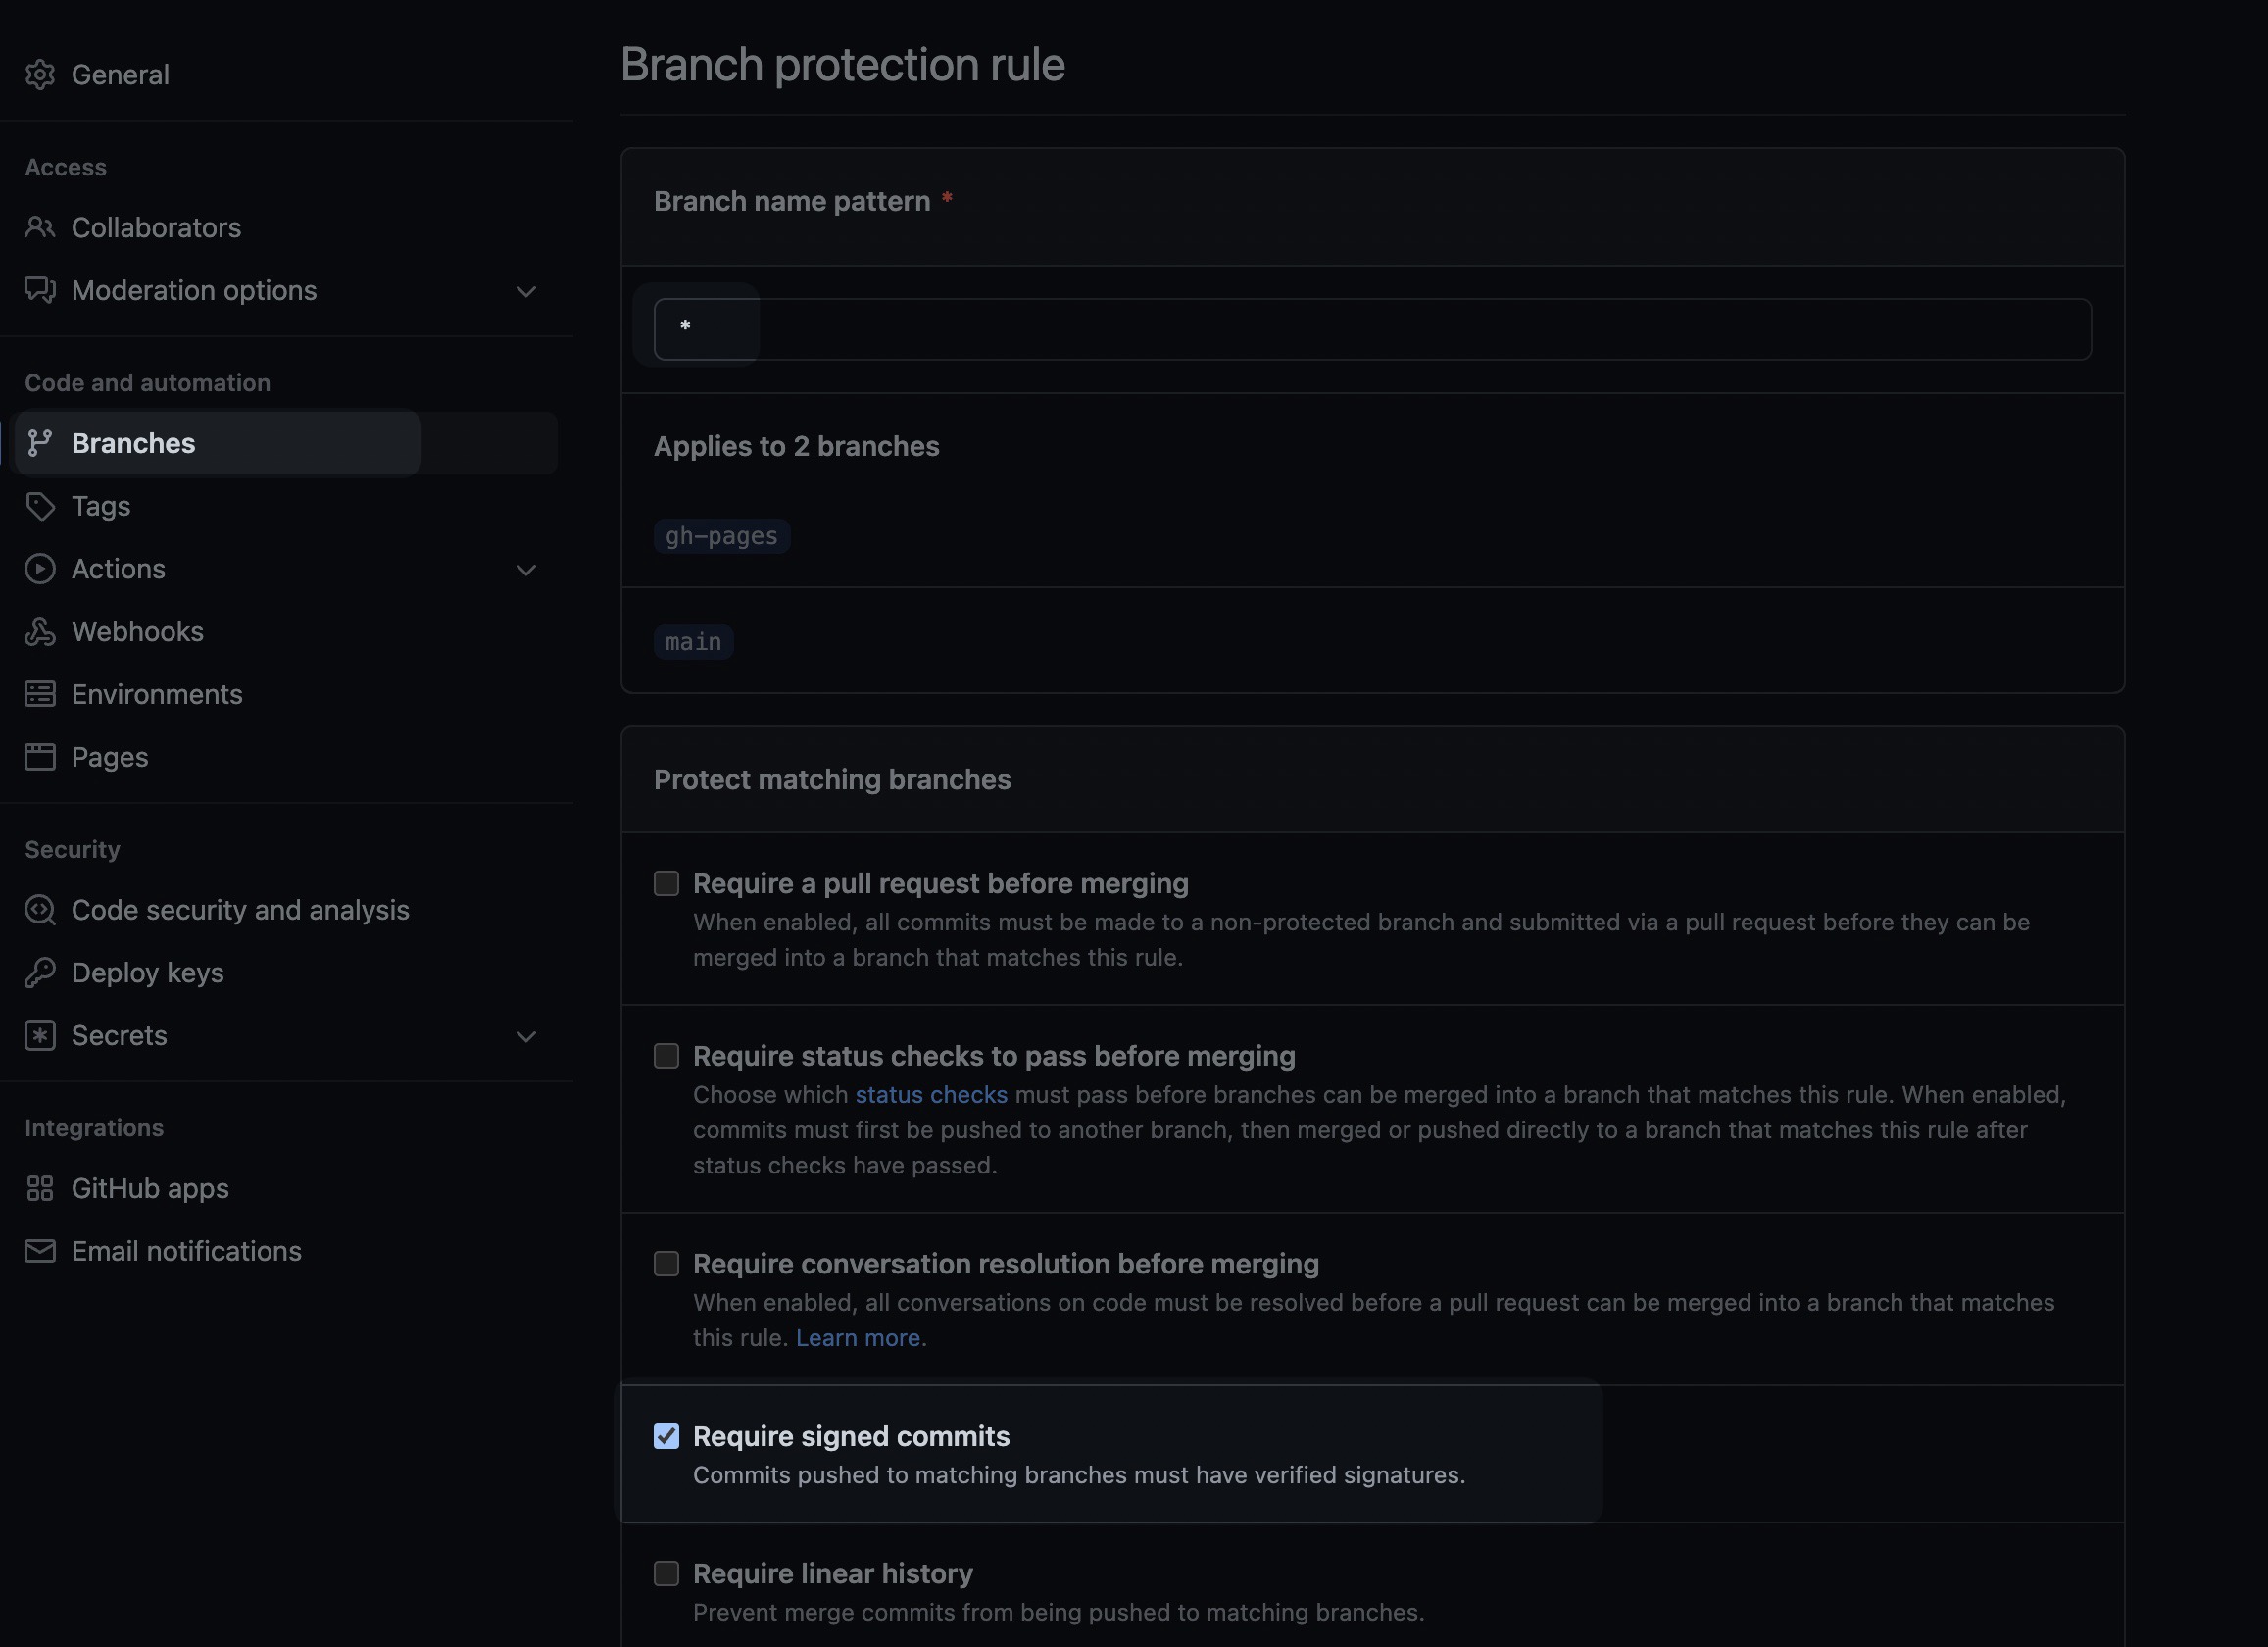Click the Webhooks icon in sidebar
The image size is (2268, 1647).
(40, 632)
